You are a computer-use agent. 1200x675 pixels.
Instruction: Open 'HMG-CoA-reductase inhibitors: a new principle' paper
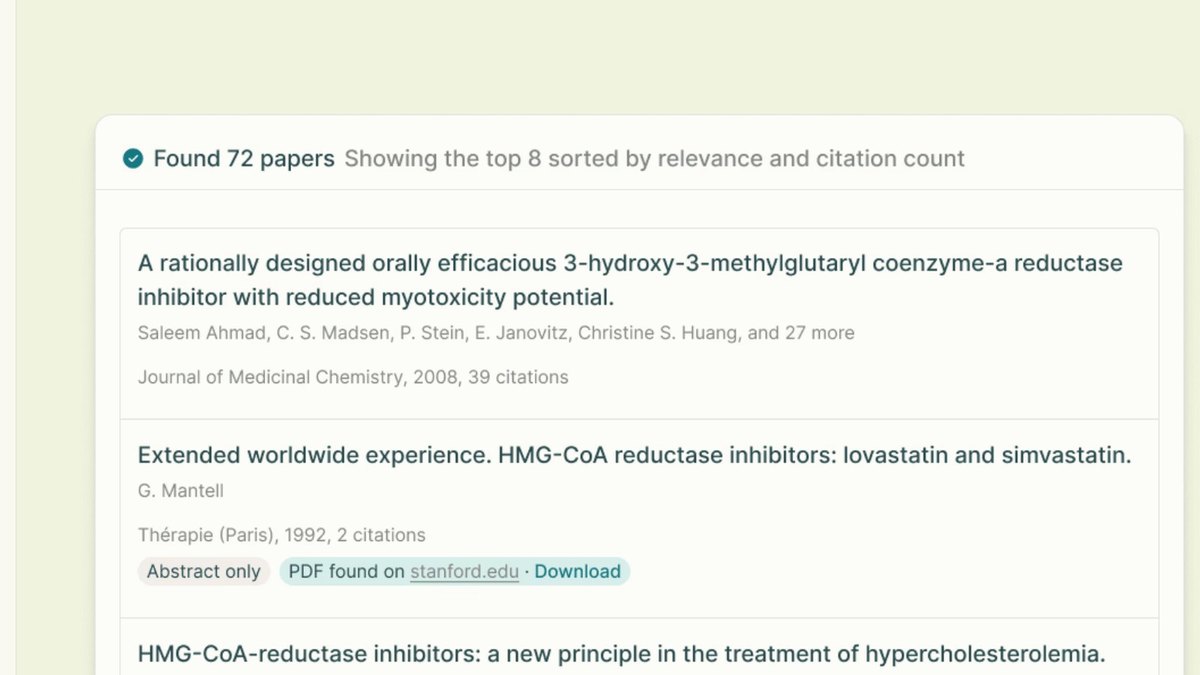click(621, 654)
